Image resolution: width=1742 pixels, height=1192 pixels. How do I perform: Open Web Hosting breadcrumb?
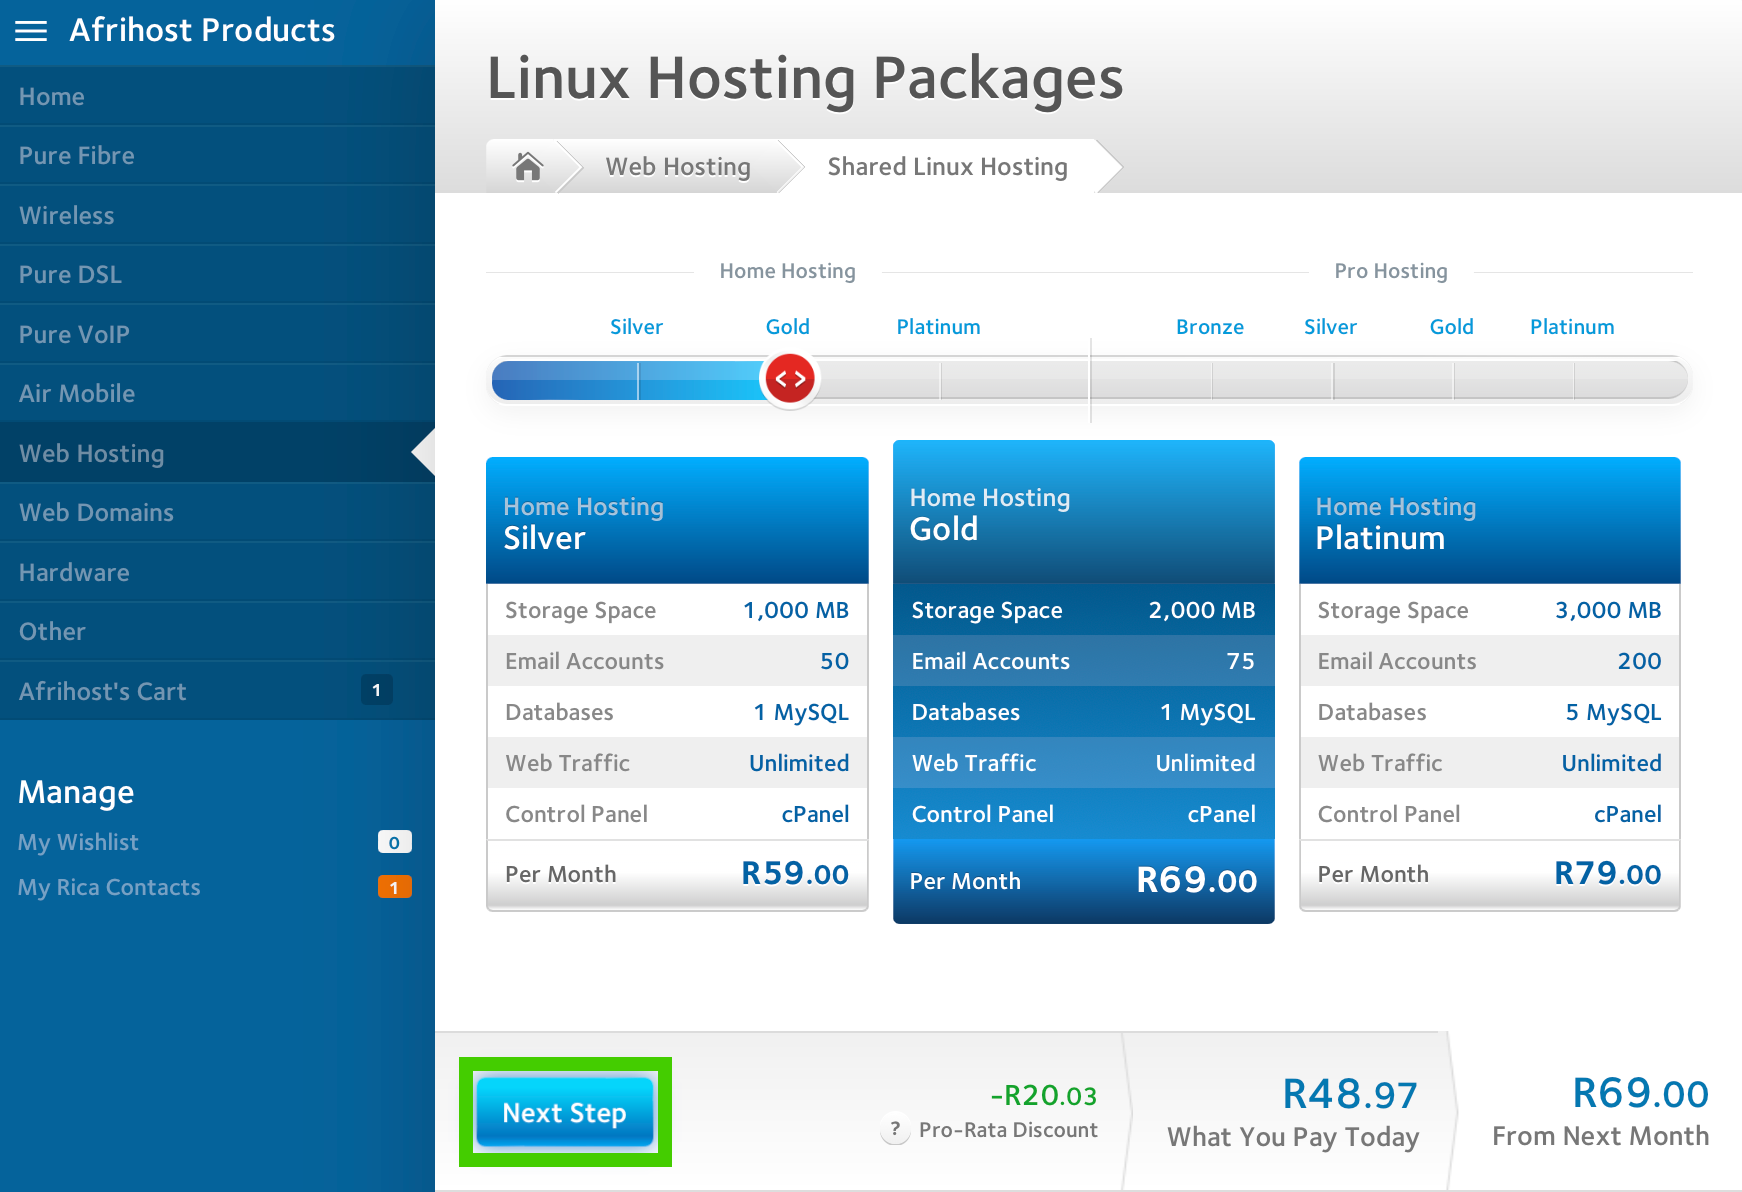[x=678, y=167]
